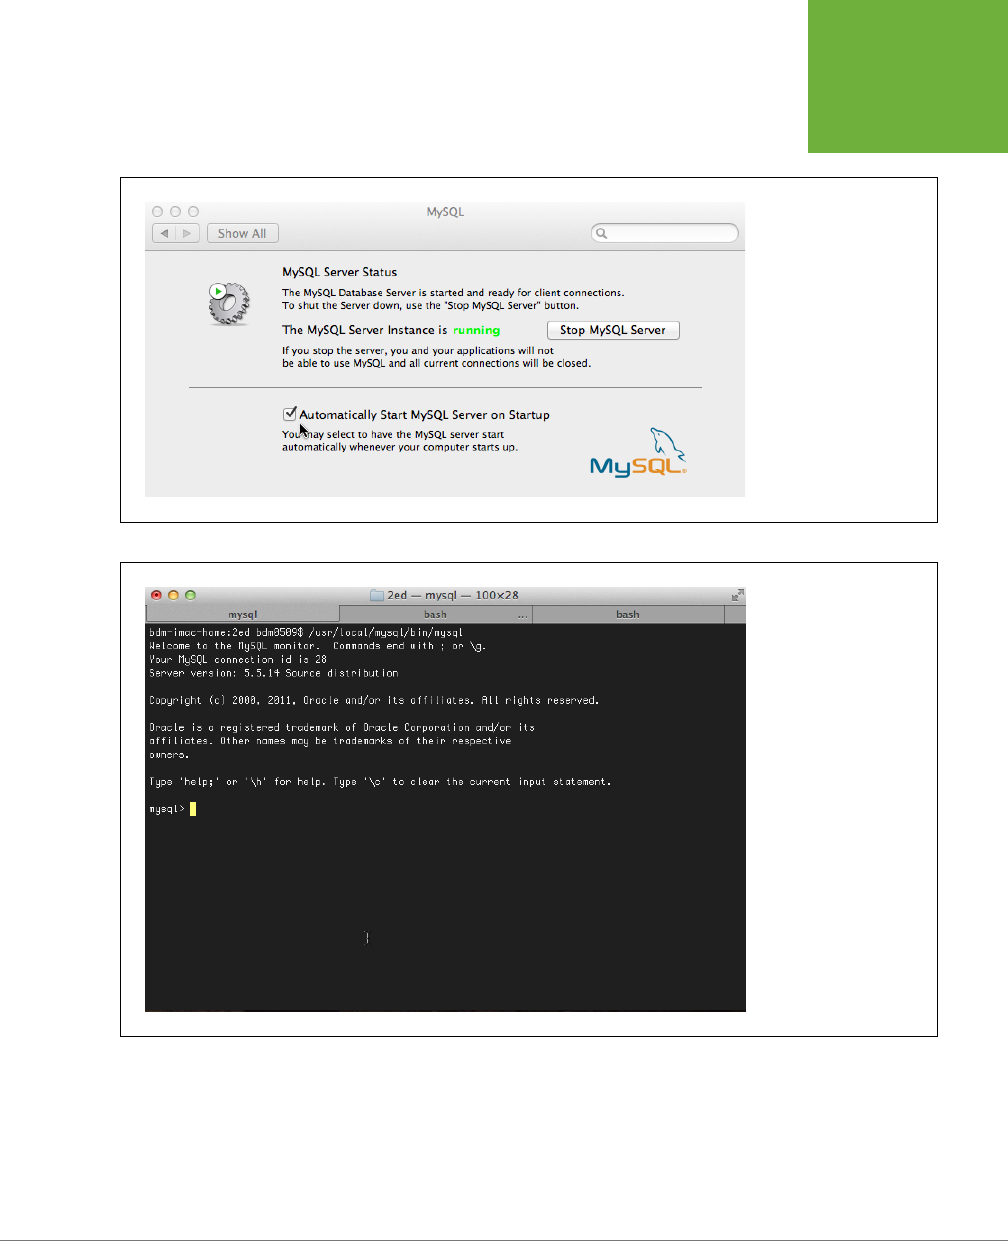The height and width of the screenshot is (1241, 1008).
Task: Click the 'Your MySQL connection id is 28' line
Action: 238,659
